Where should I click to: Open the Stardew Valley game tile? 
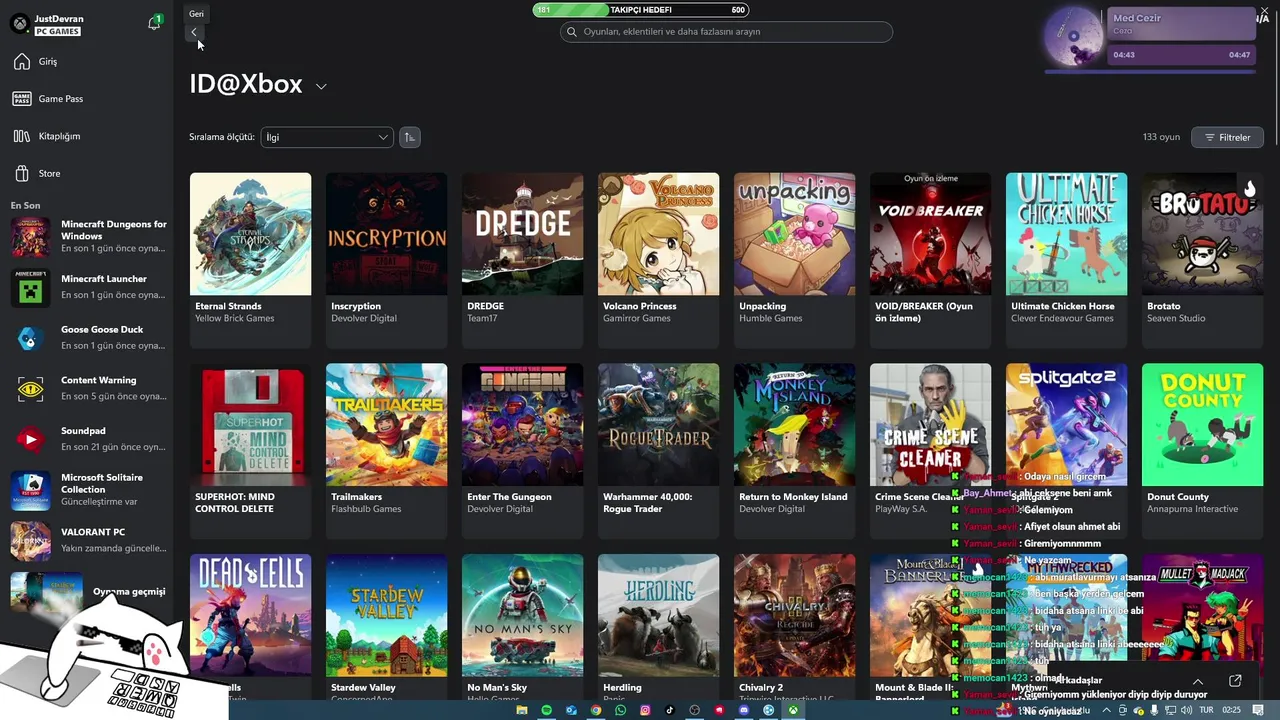386,627
